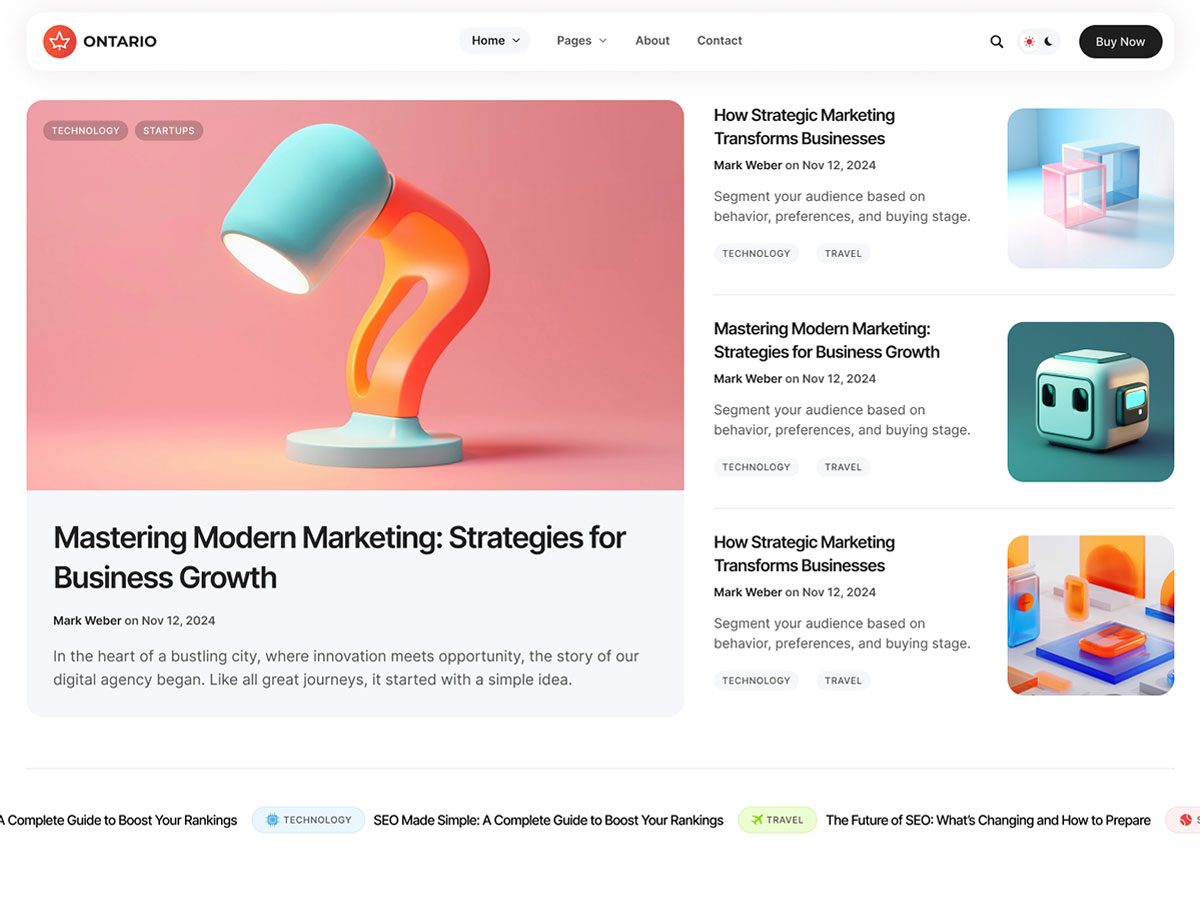Select the Startups tag on featured image
The image size is (1200, 900).
pos(169,131)
